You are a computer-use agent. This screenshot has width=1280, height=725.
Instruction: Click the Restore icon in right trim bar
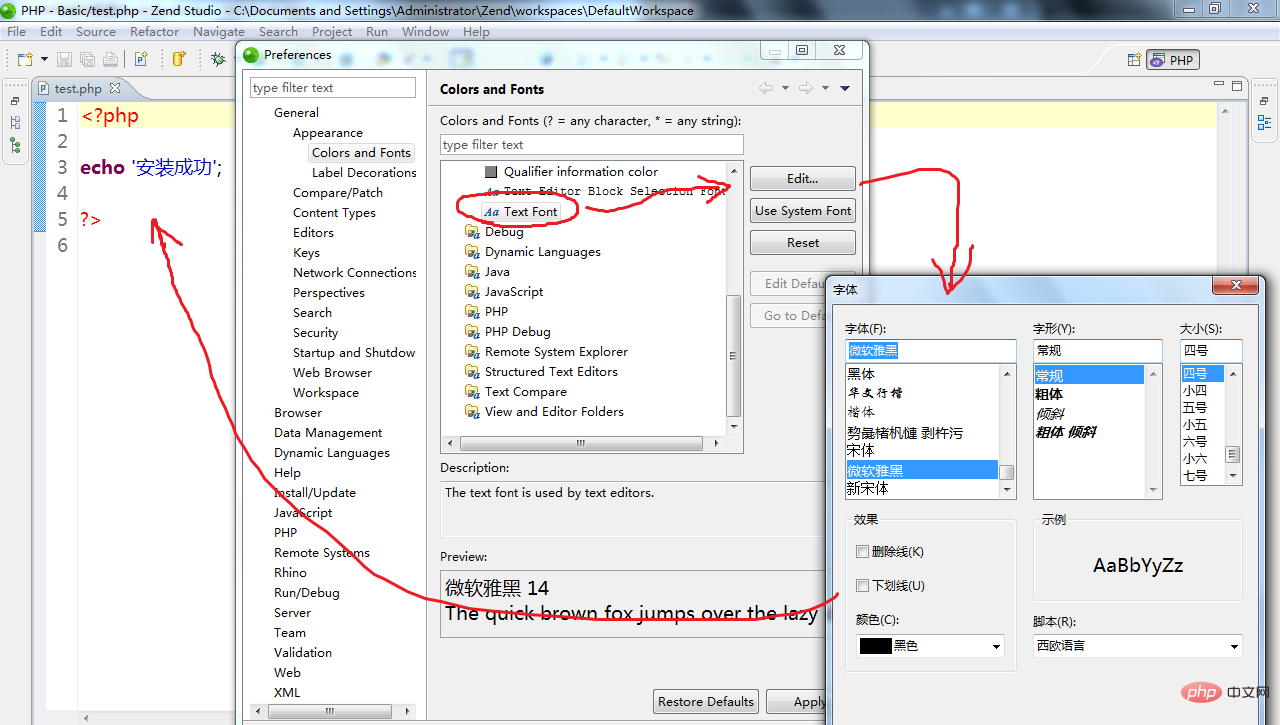click(x=1264, y=101)
